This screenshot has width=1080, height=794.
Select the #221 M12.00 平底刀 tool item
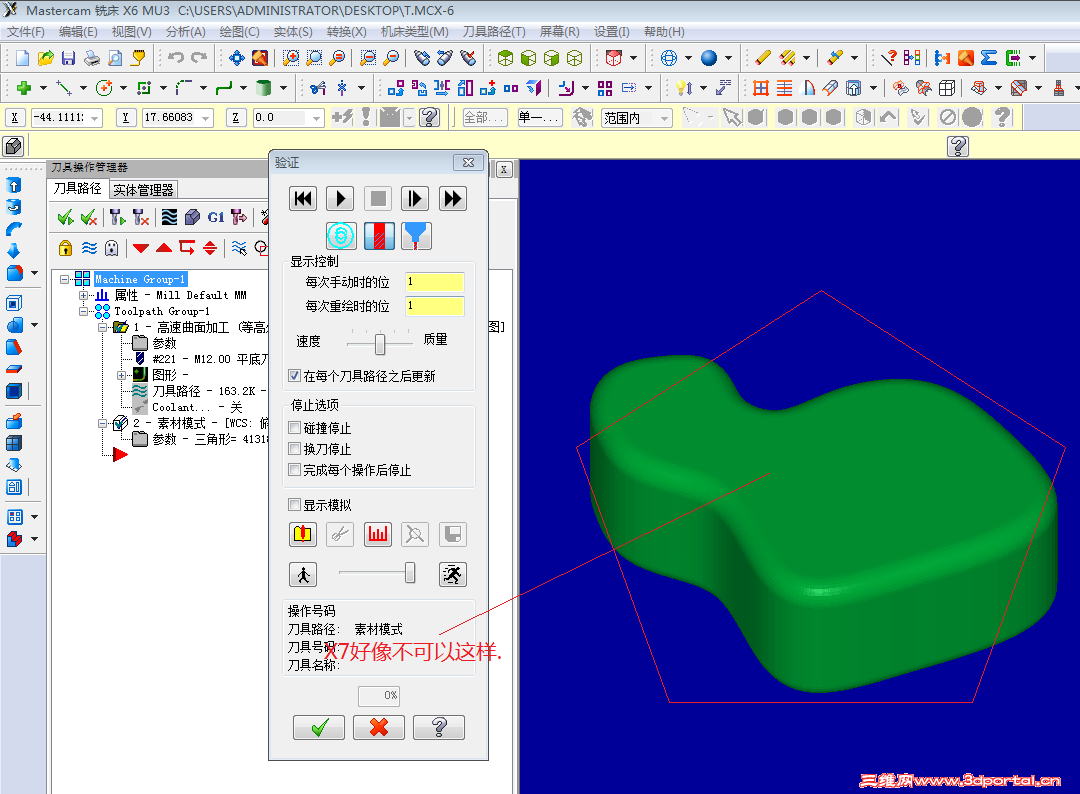click(x=210, y=359)
